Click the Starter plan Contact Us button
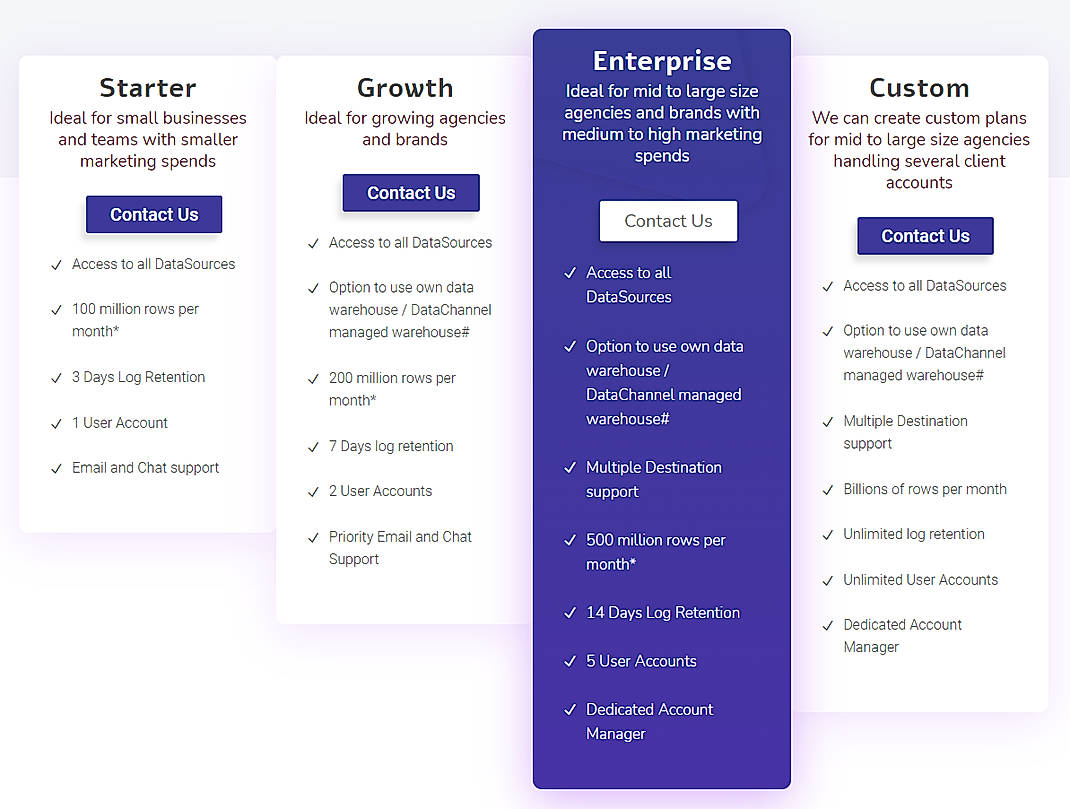 [x=153, y=214]
